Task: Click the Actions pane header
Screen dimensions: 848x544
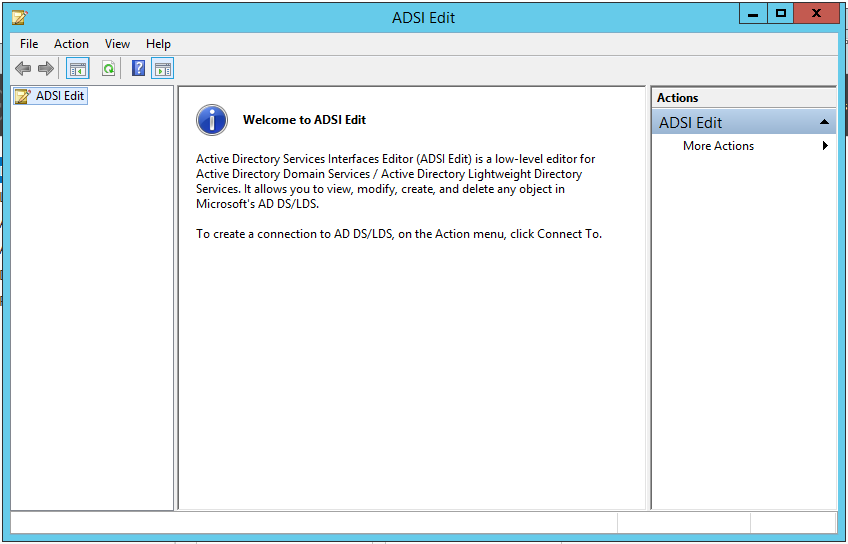Action: click(x=744, y=98)
